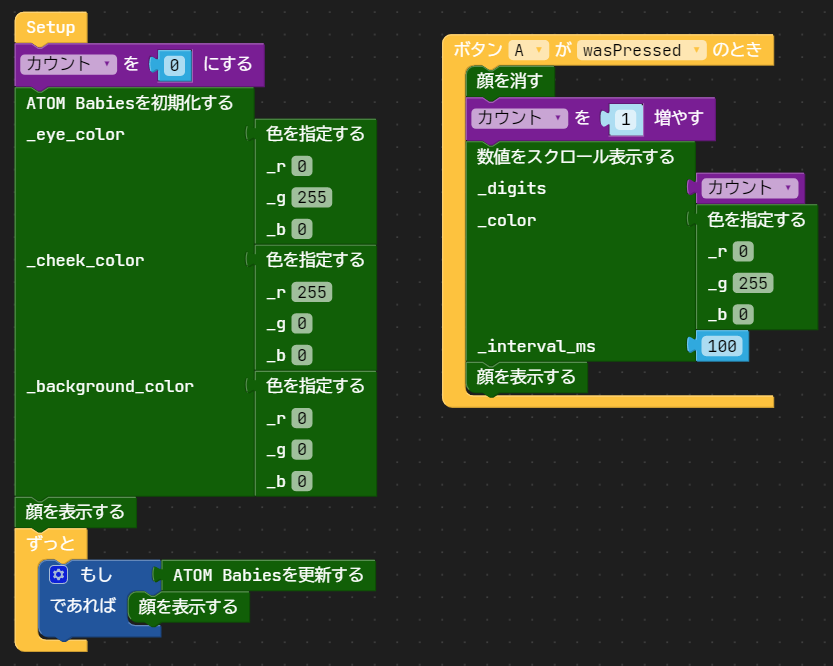Select the ATOM Babiesを更新する condition block
The height and width of the screenshot is (666, 833).
[268, 575]
